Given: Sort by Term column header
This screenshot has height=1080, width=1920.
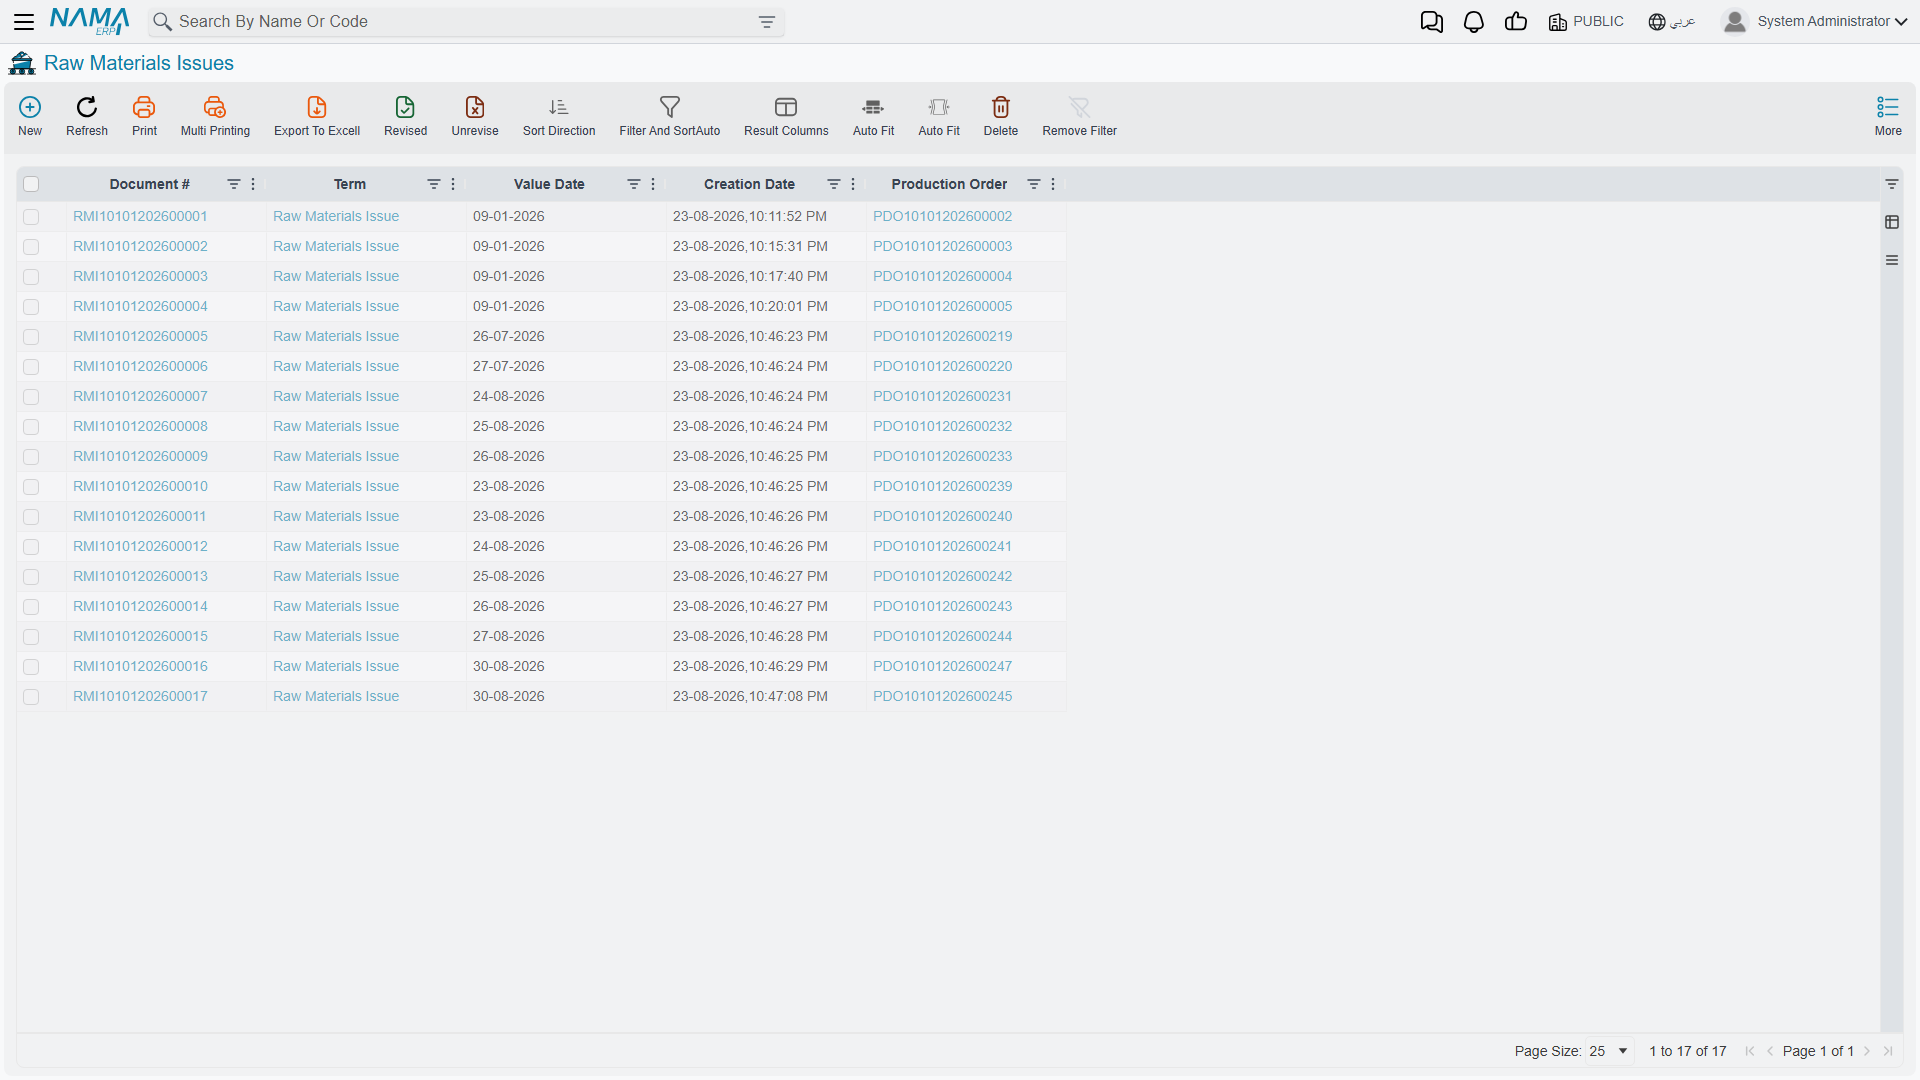Looking at the screenshot, I should 350,184.
